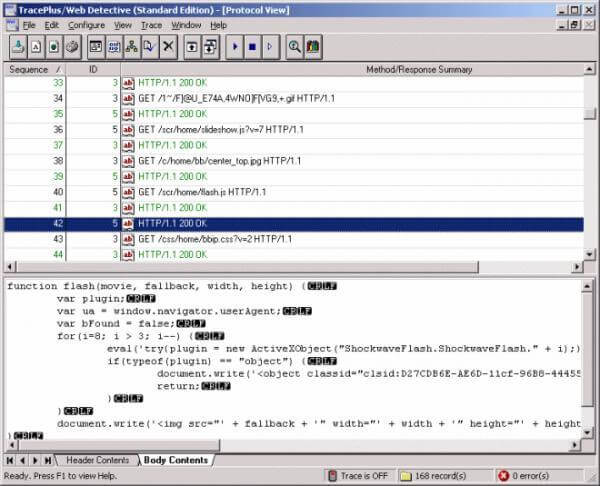The width and height of the screenshot is (600, 486).
Task: Click the magnifying glass find icon
Action: (x=294, y=47)
